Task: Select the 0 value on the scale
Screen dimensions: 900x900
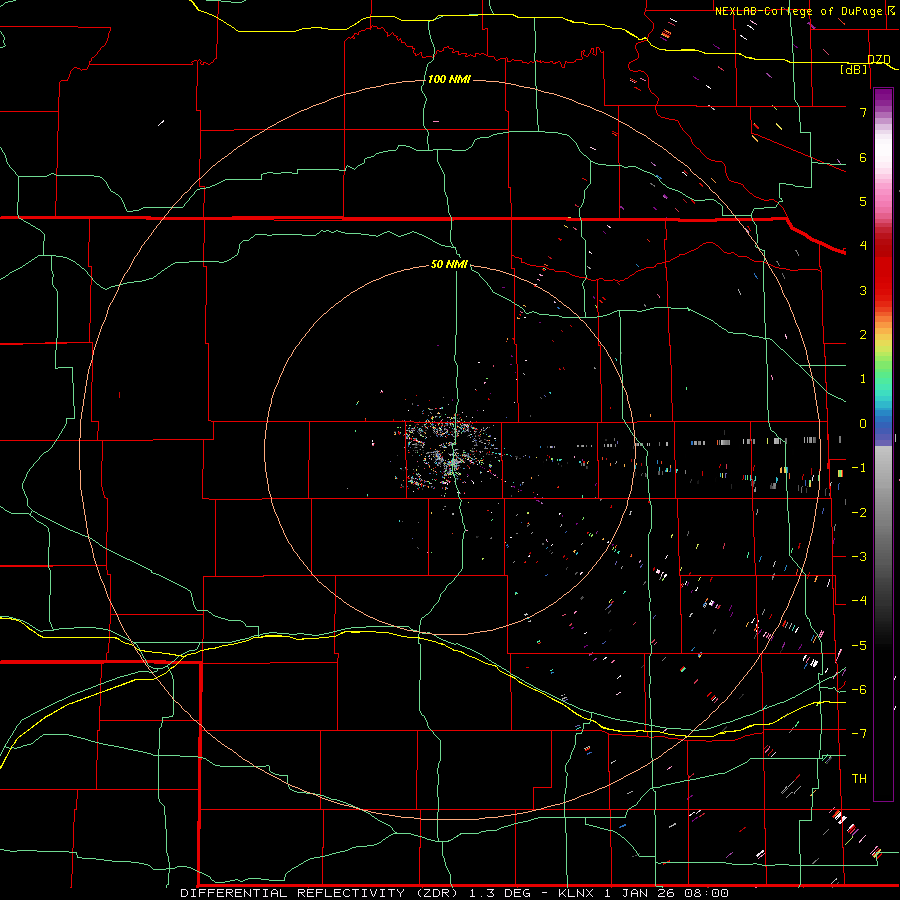Action: 863,424
